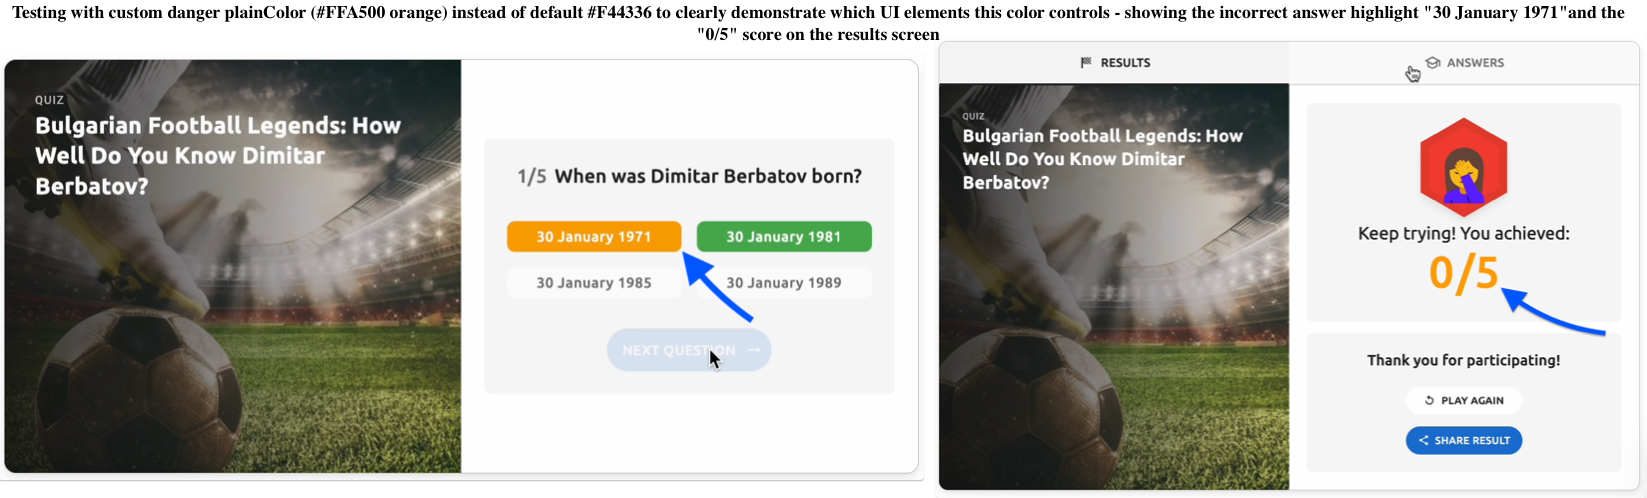Switch to the Answers tab

(1466, 63)
